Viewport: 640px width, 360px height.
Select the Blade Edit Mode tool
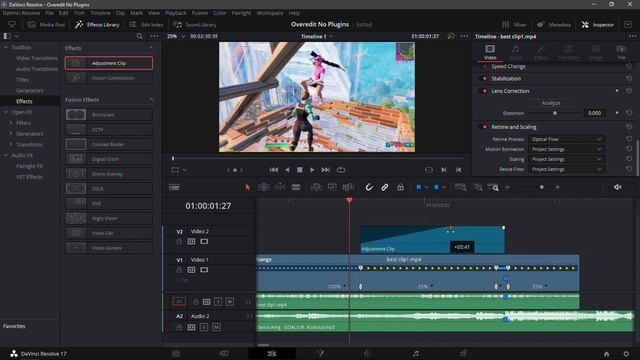click(x=296, y=187)
